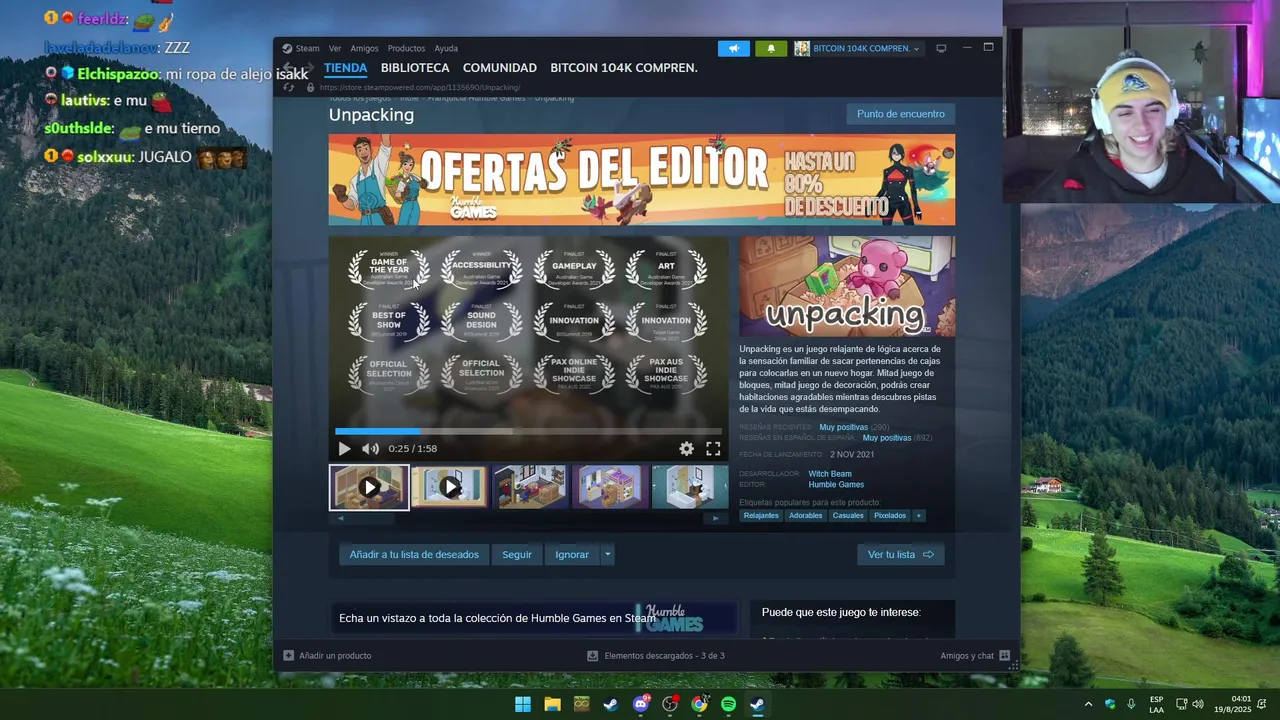Open the fifth bathroom screenshot thumbnail
This screenshot has height=720, width=1280.
(689, 487)
